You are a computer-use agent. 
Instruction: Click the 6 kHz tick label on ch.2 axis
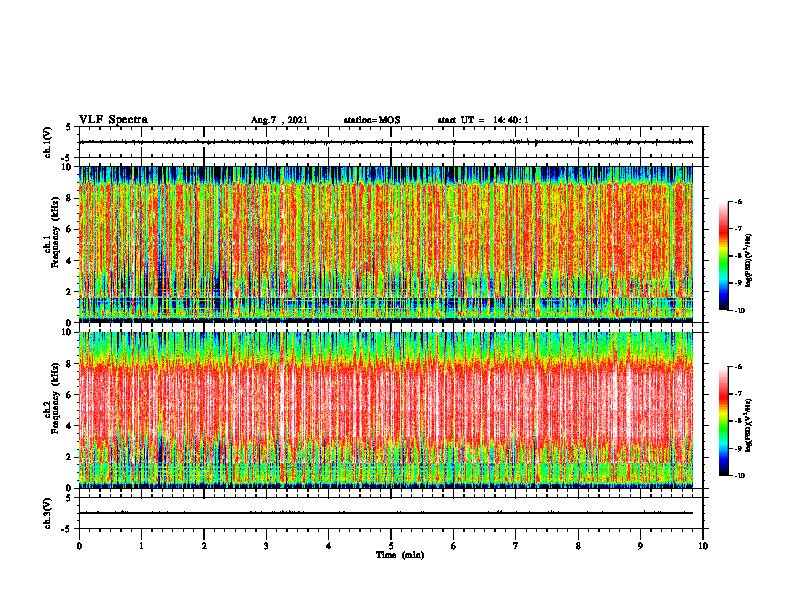[x=69, y=395]
